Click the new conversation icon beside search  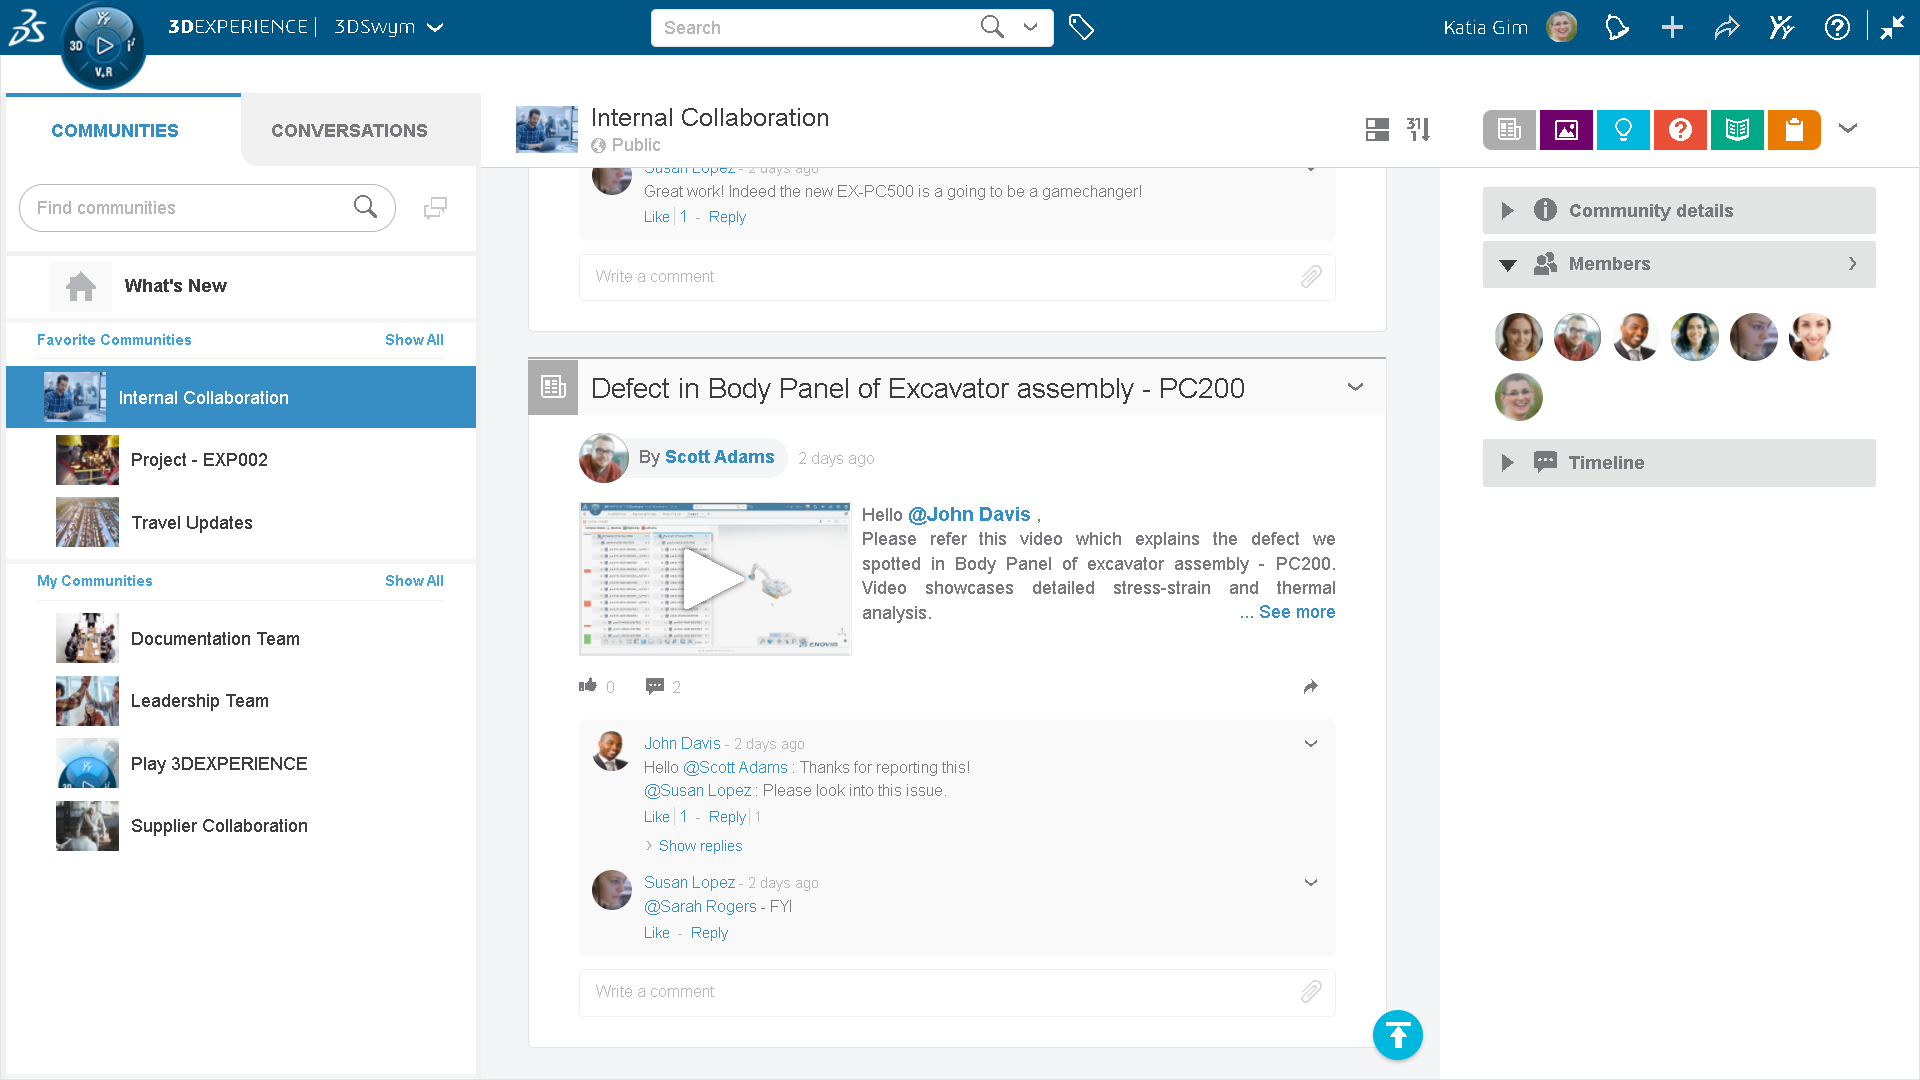(435, 208)
